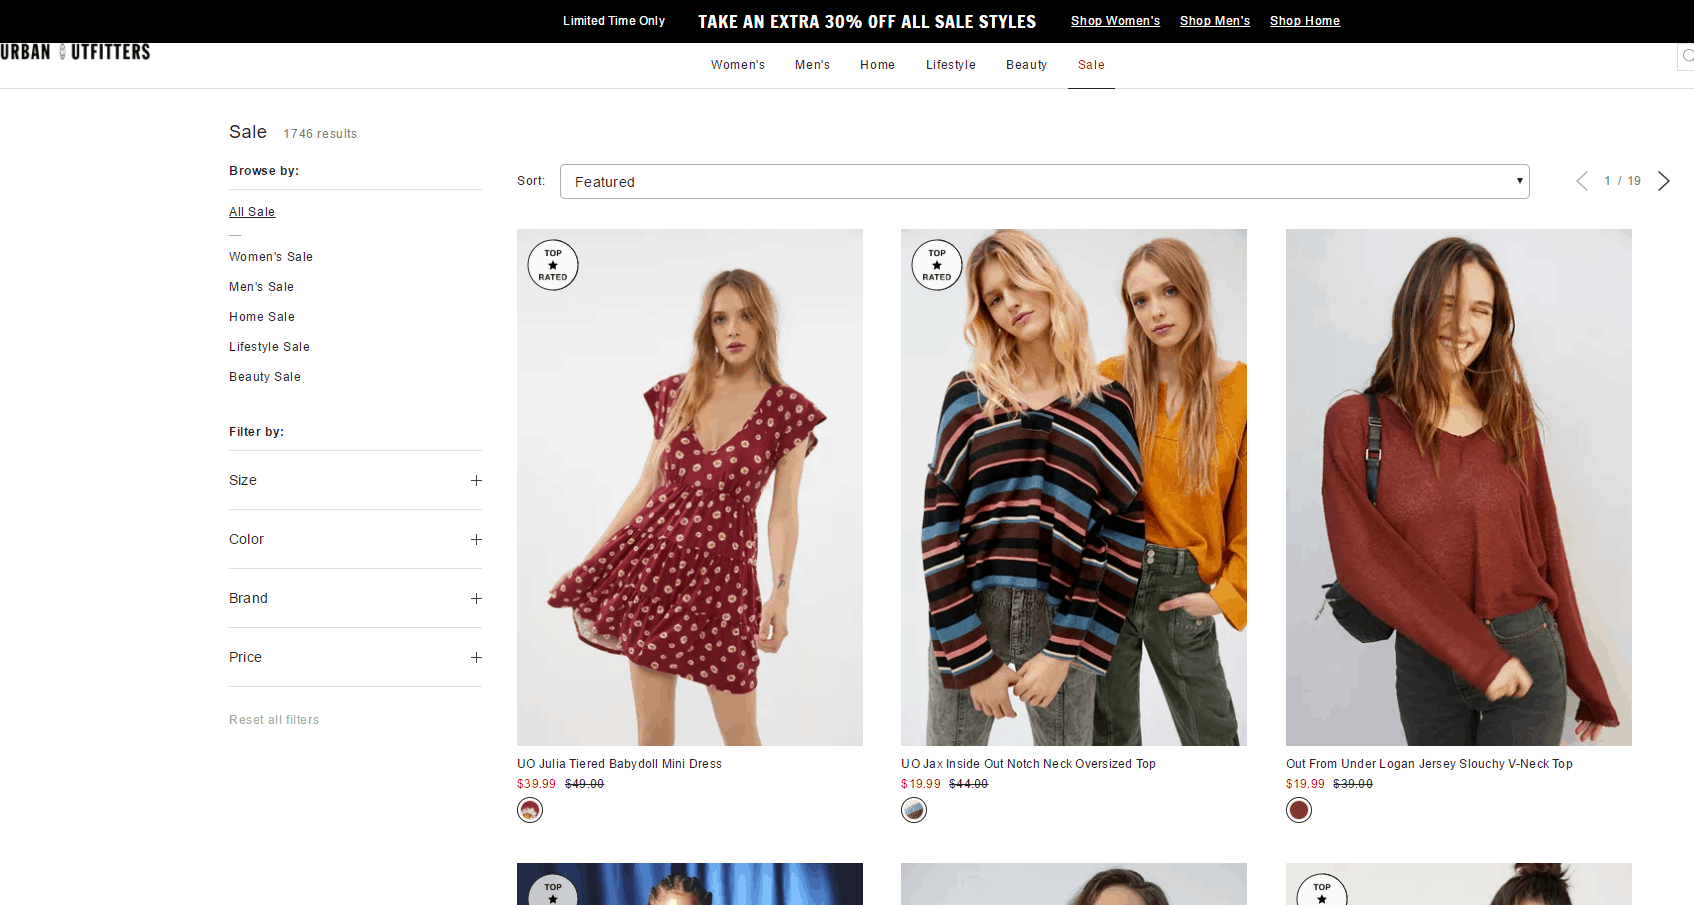Viewport: 1694px width, 905px height.
Task: Click Reset all filters
Action: tap(274, 720)
